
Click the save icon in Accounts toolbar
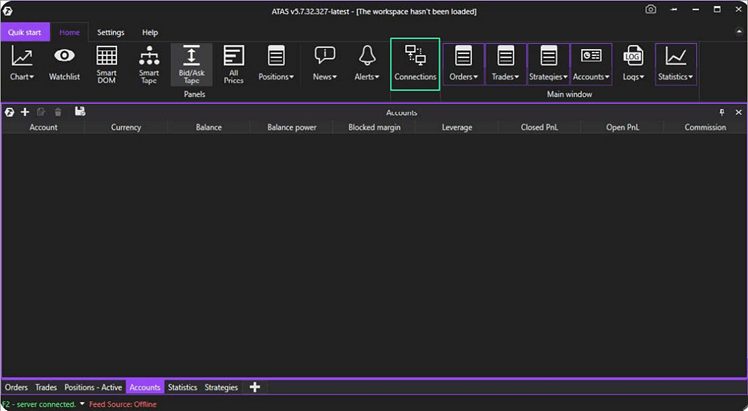point(80,112)
